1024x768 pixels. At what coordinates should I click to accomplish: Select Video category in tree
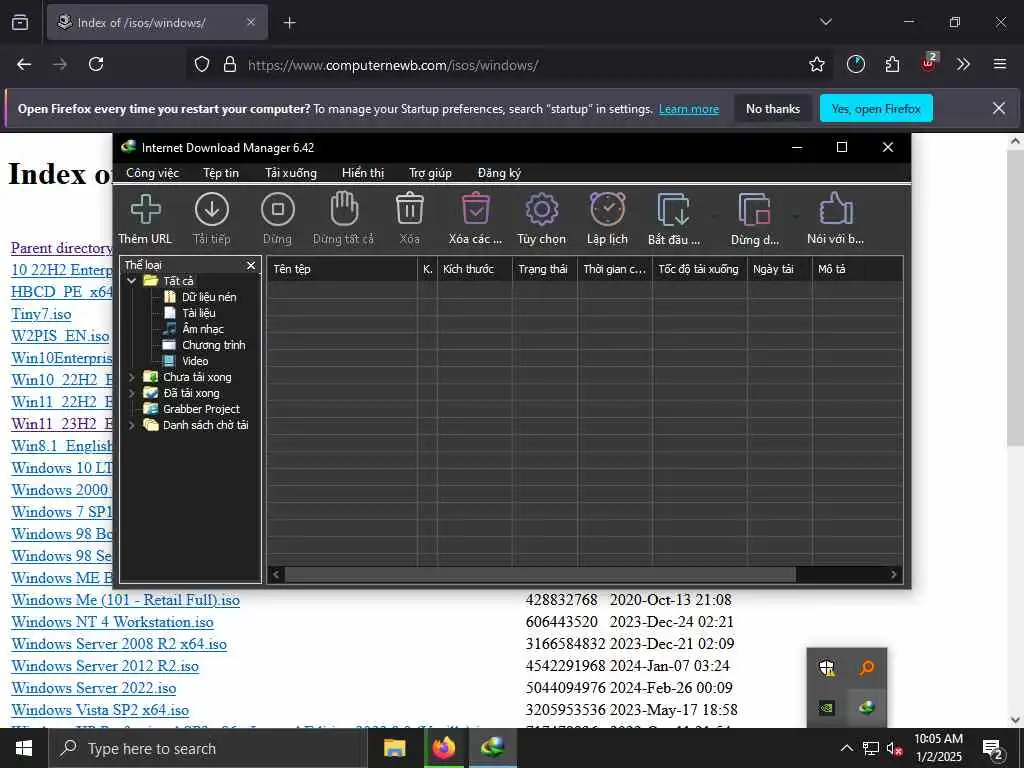click(x=195, y=361)
